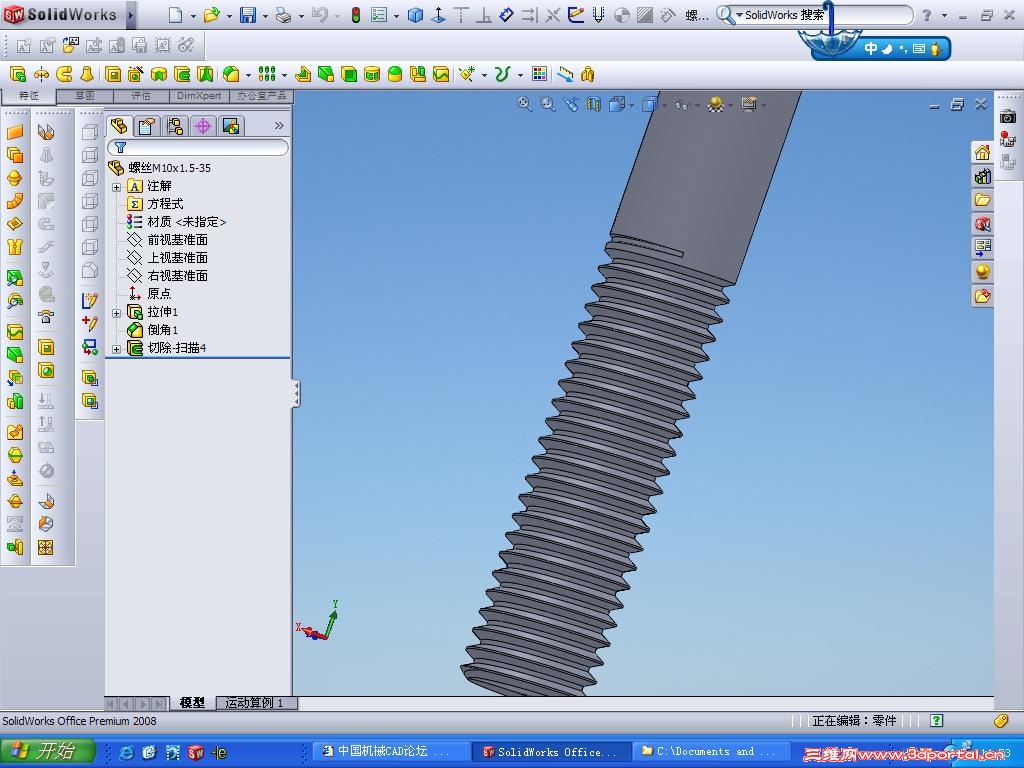This screenshot has width=1024, height=768.
Task: Open the dropdown arrow next to New
Action: tap(193, 16)
